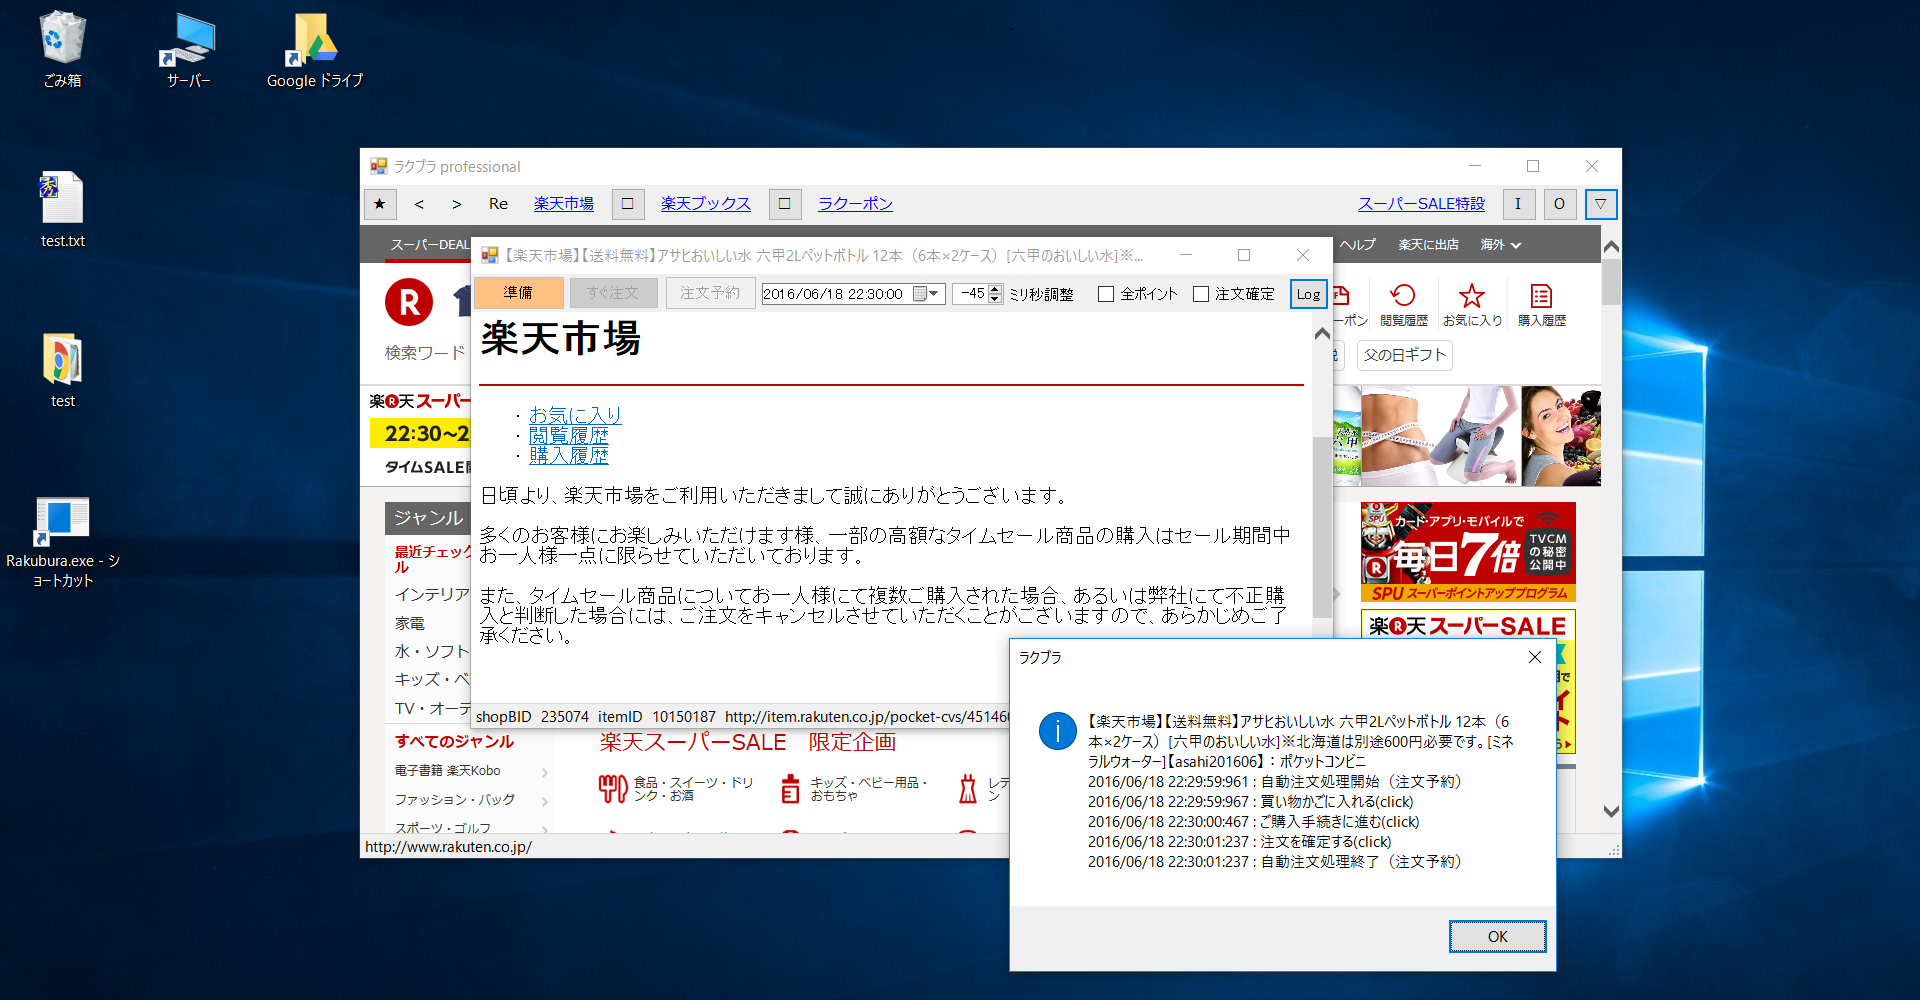Open the ヘルプ menu item

(x=1358, y=244)
